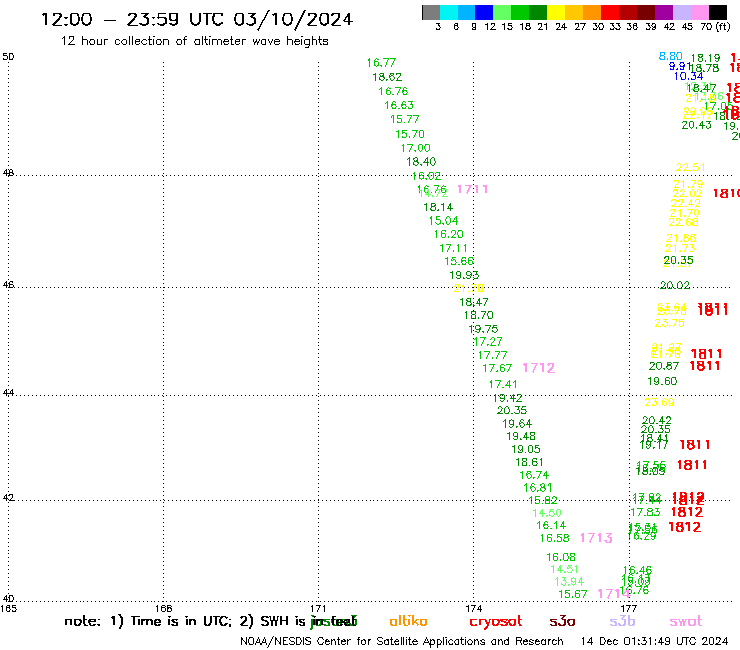The image size is (740, 650).
Task: Click the 's3a' satellite legend label
Action: (x=562, y=622)
